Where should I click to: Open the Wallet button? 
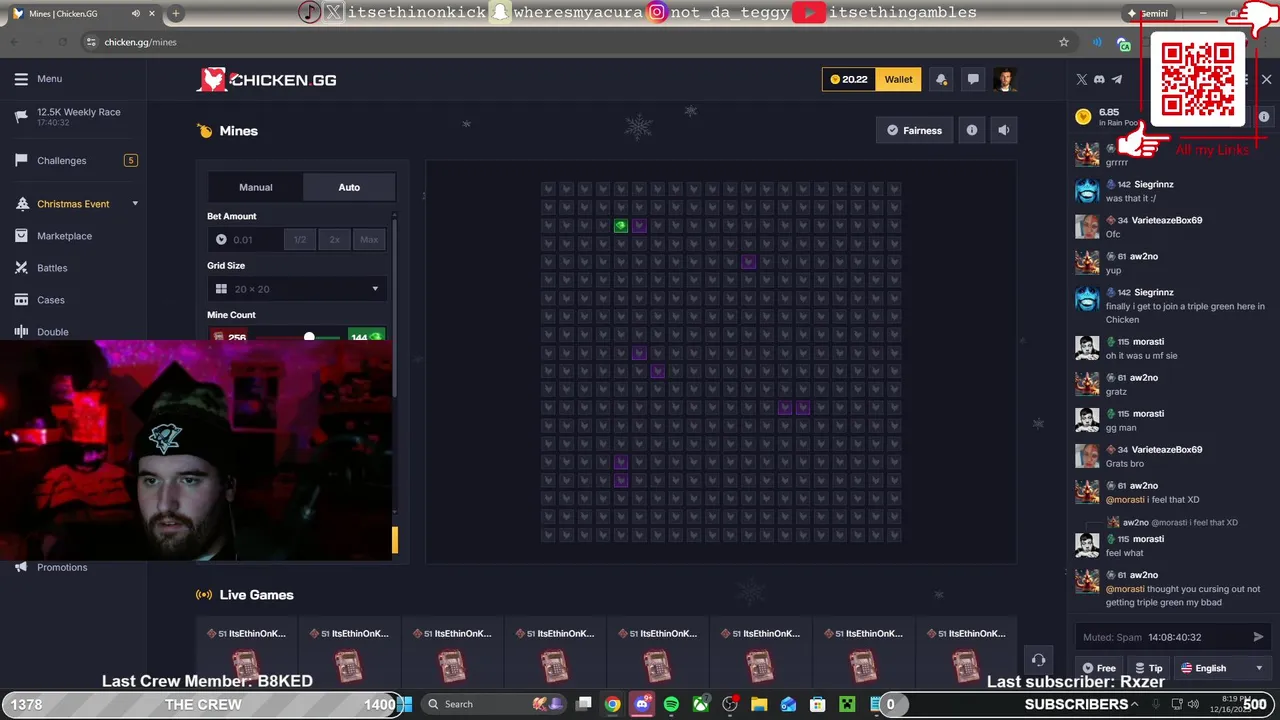pyautogui.click(x=898, y=80)
